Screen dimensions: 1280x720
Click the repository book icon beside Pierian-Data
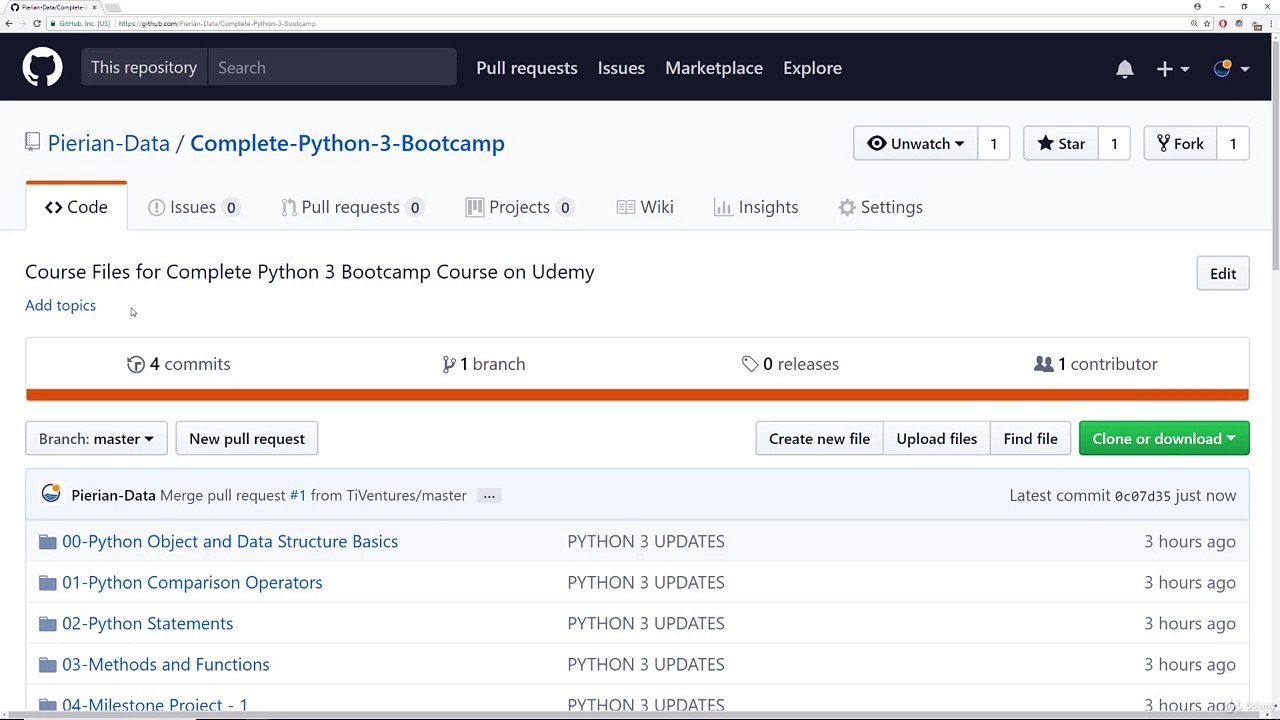(x=33, y=143)
